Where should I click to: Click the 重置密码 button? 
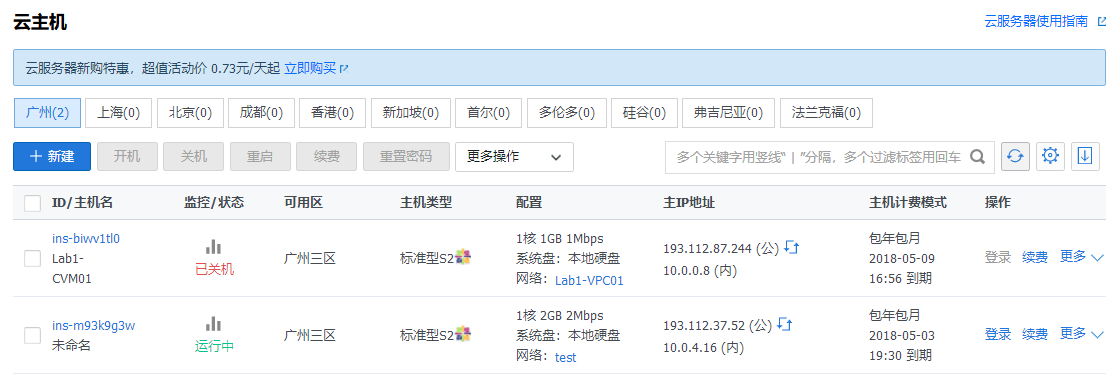(406, 156)
